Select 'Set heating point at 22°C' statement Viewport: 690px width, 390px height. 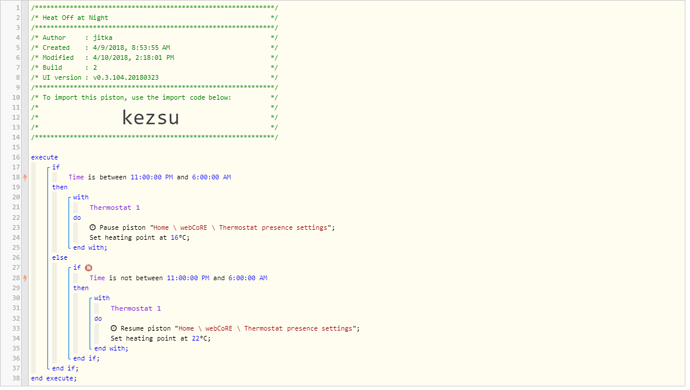click(x=161, y=338)
